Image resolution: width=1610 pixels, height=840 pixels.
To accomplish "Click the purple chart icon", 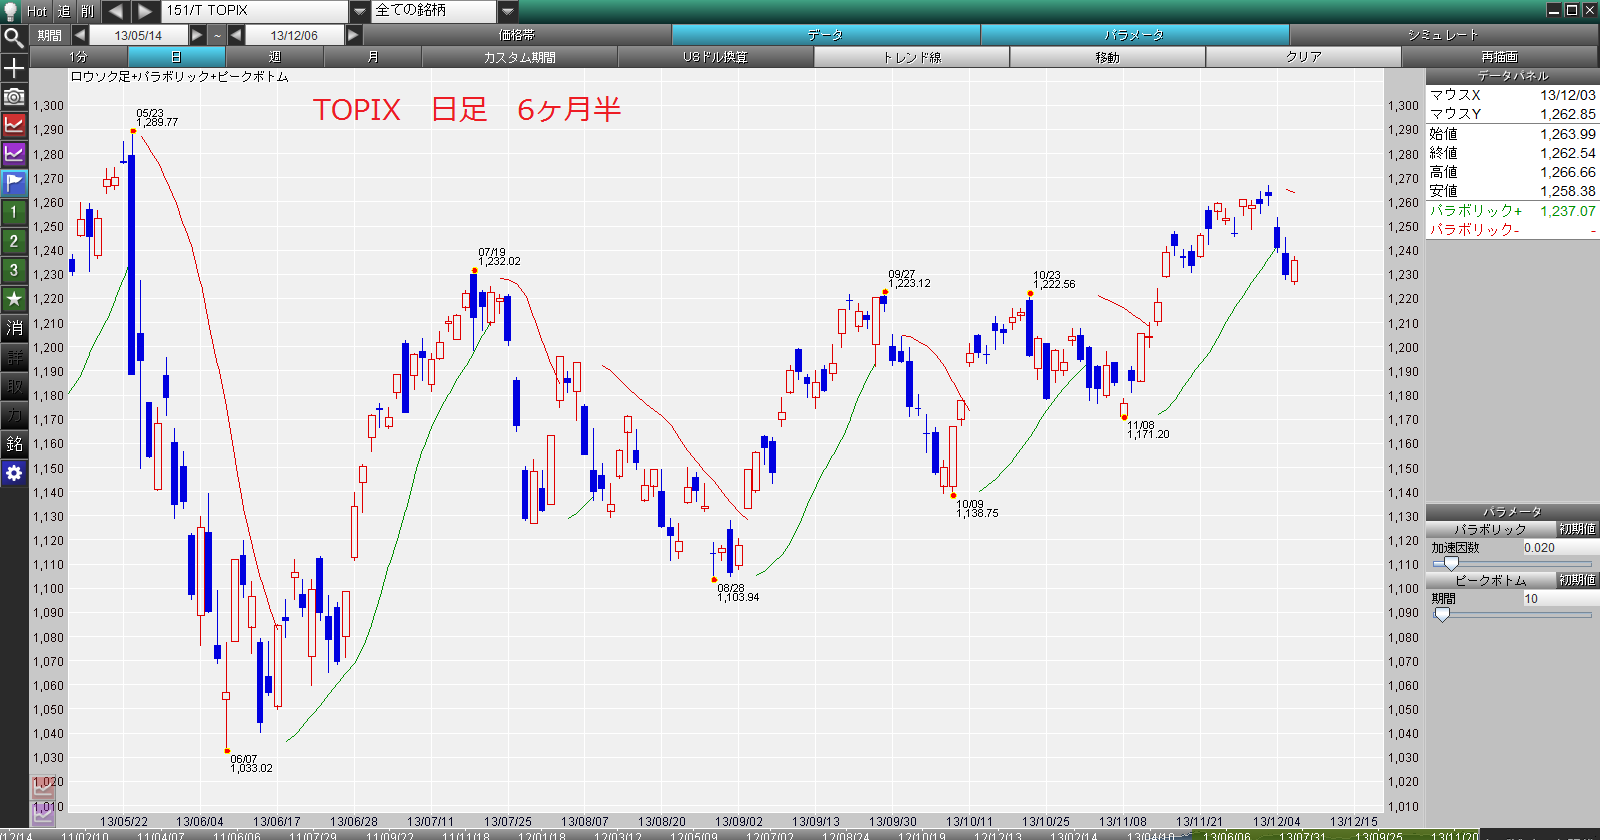I will [x=14, y=154].
